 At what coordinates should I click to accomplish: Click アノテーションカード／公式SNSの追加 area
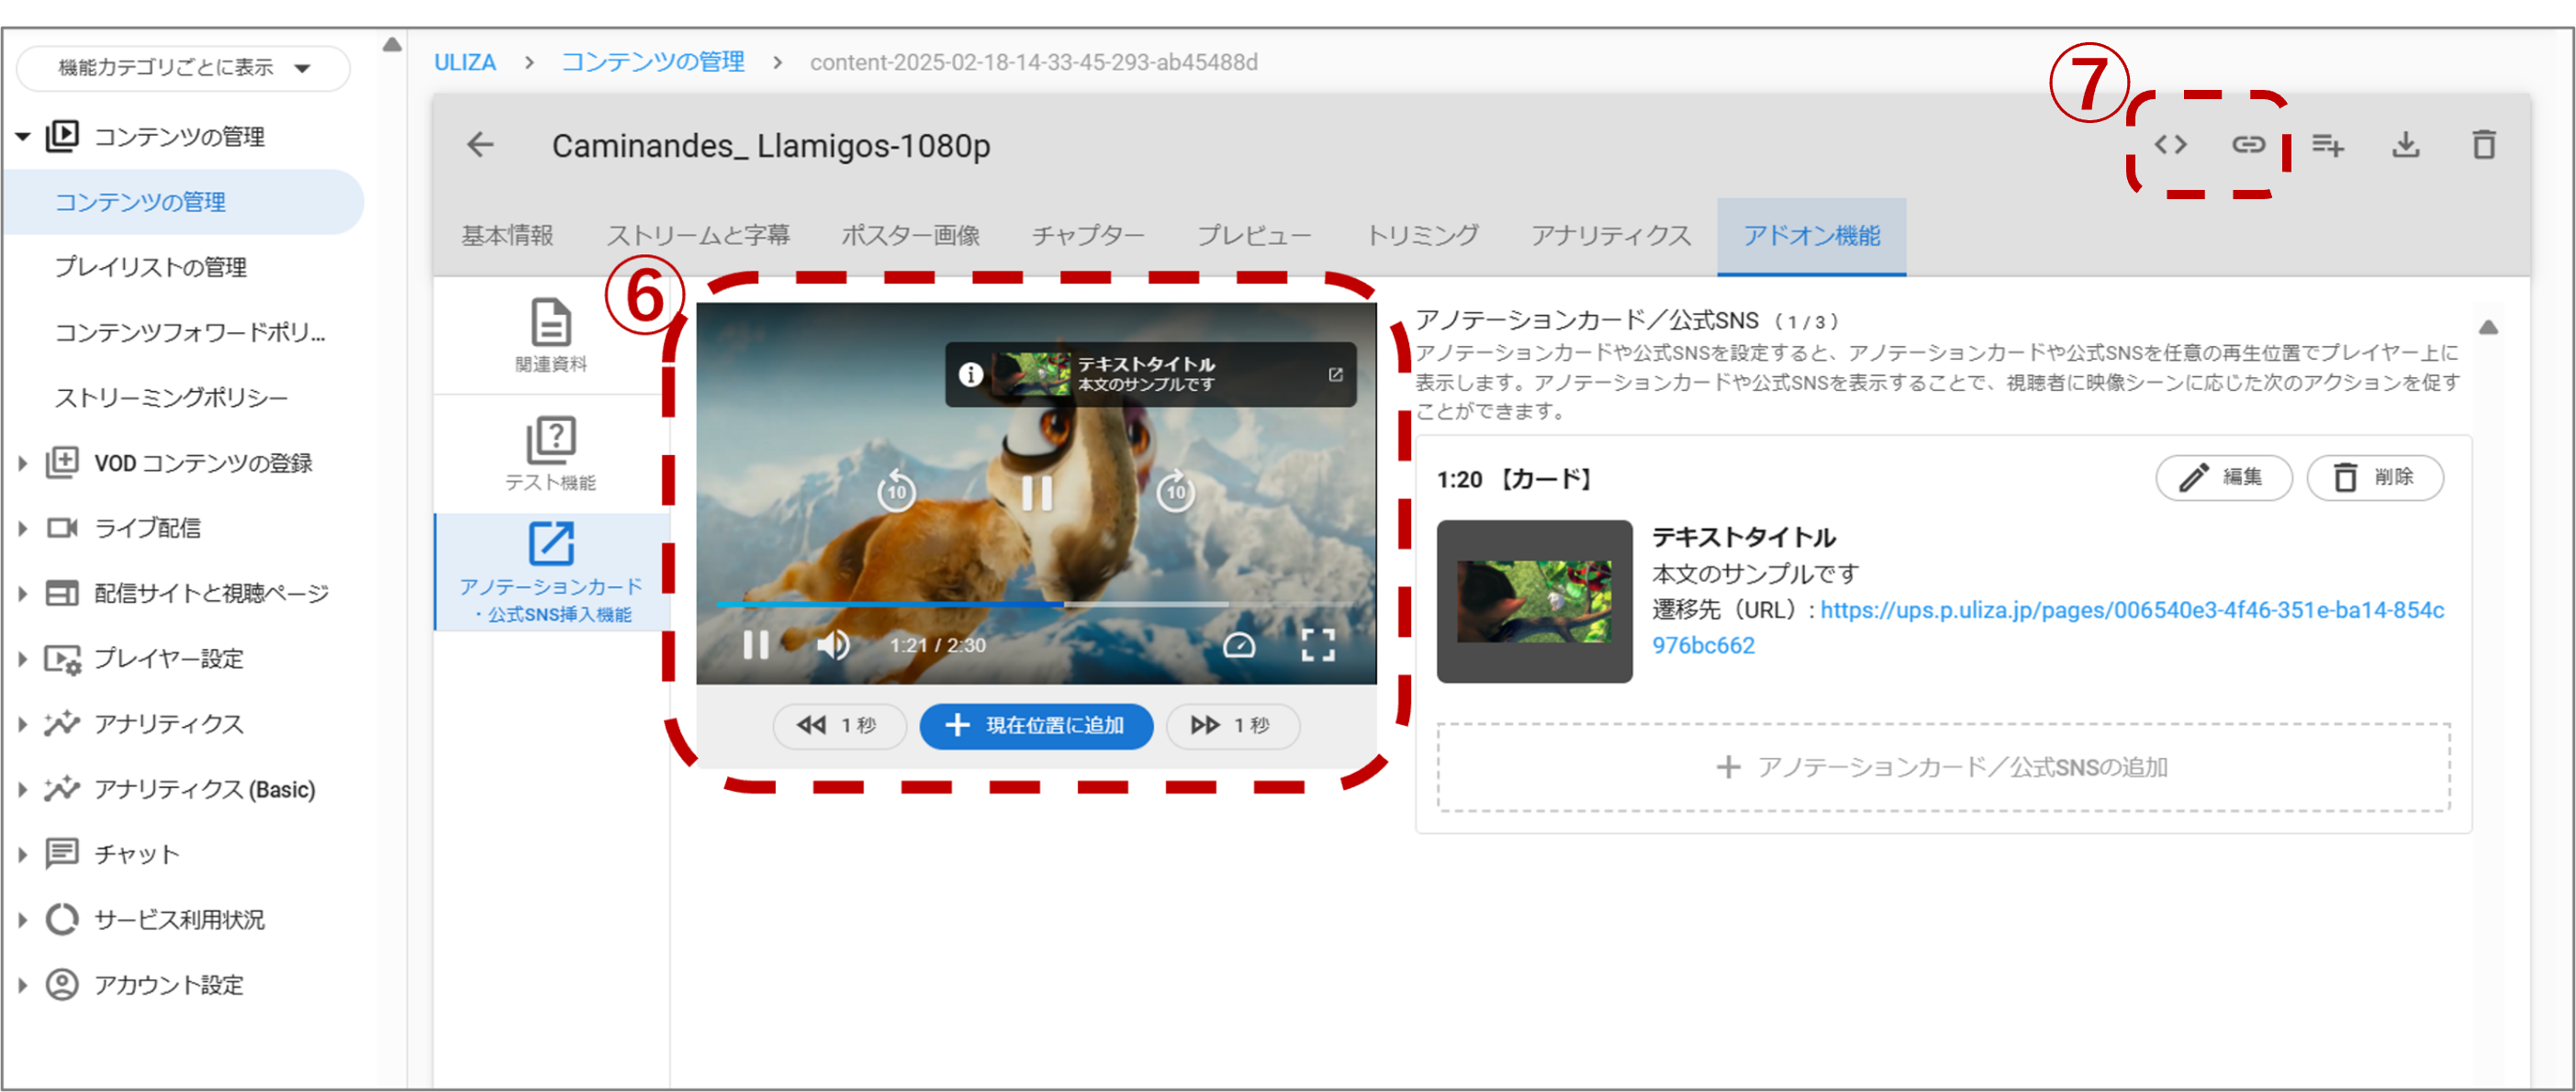coord(1943,767)
